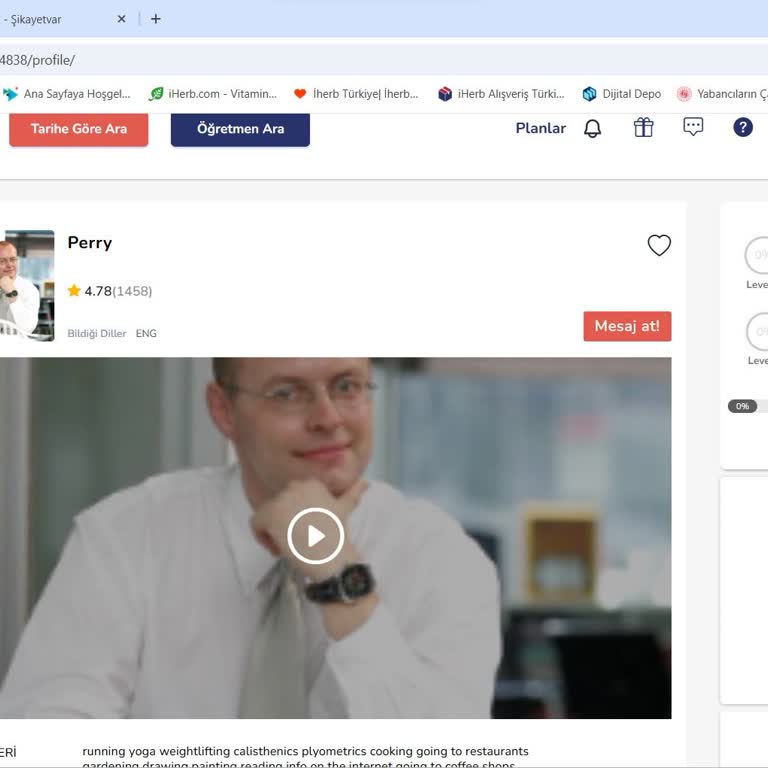
Task: Click the teacher name Perry
Action: [90, 242]
